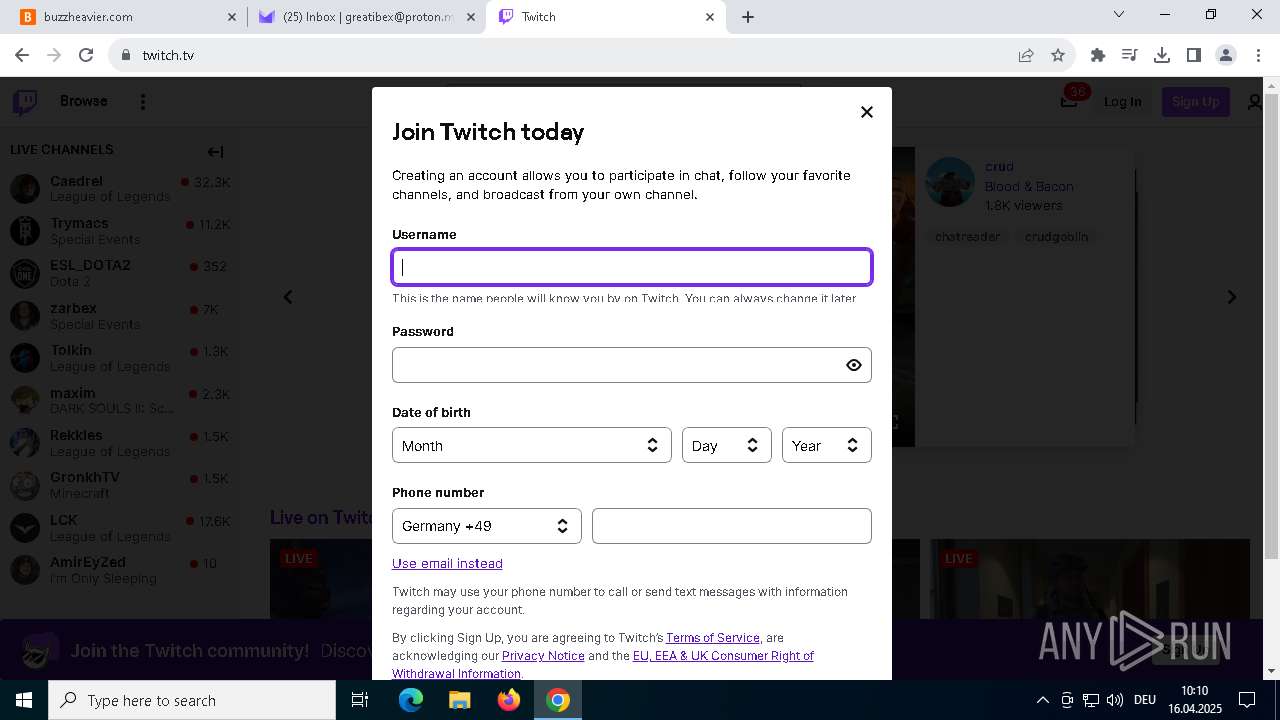Close the Join Twitch dialog
This screenshot has width=1280, height=720.
click(867, 112)
